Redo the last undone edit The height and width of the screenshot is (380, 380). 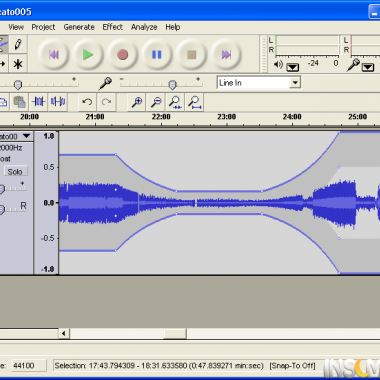[106, 102]
